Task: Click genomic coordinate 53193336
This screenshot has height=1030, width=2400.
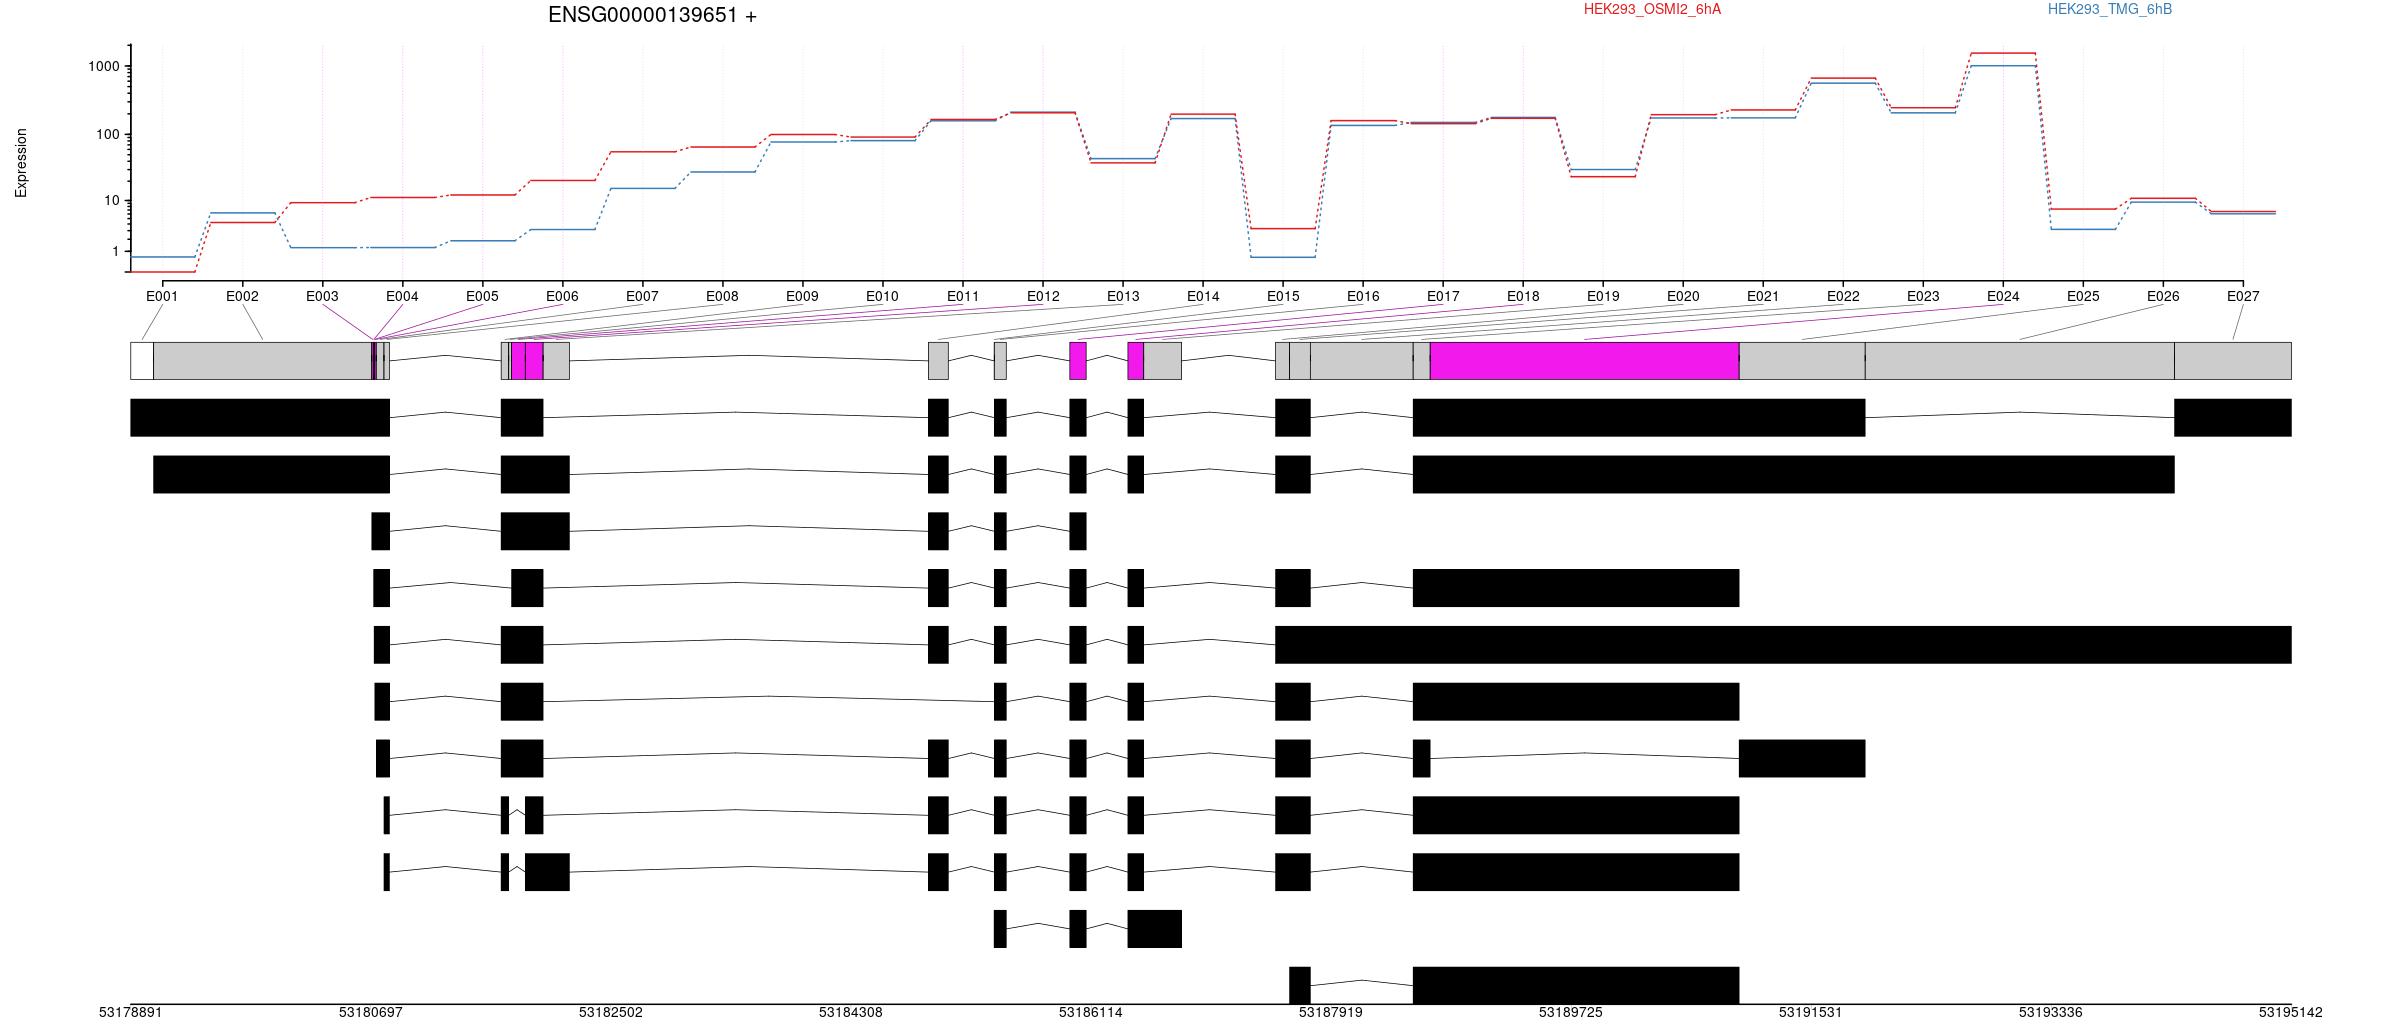Action: tap(2051, 1012)
